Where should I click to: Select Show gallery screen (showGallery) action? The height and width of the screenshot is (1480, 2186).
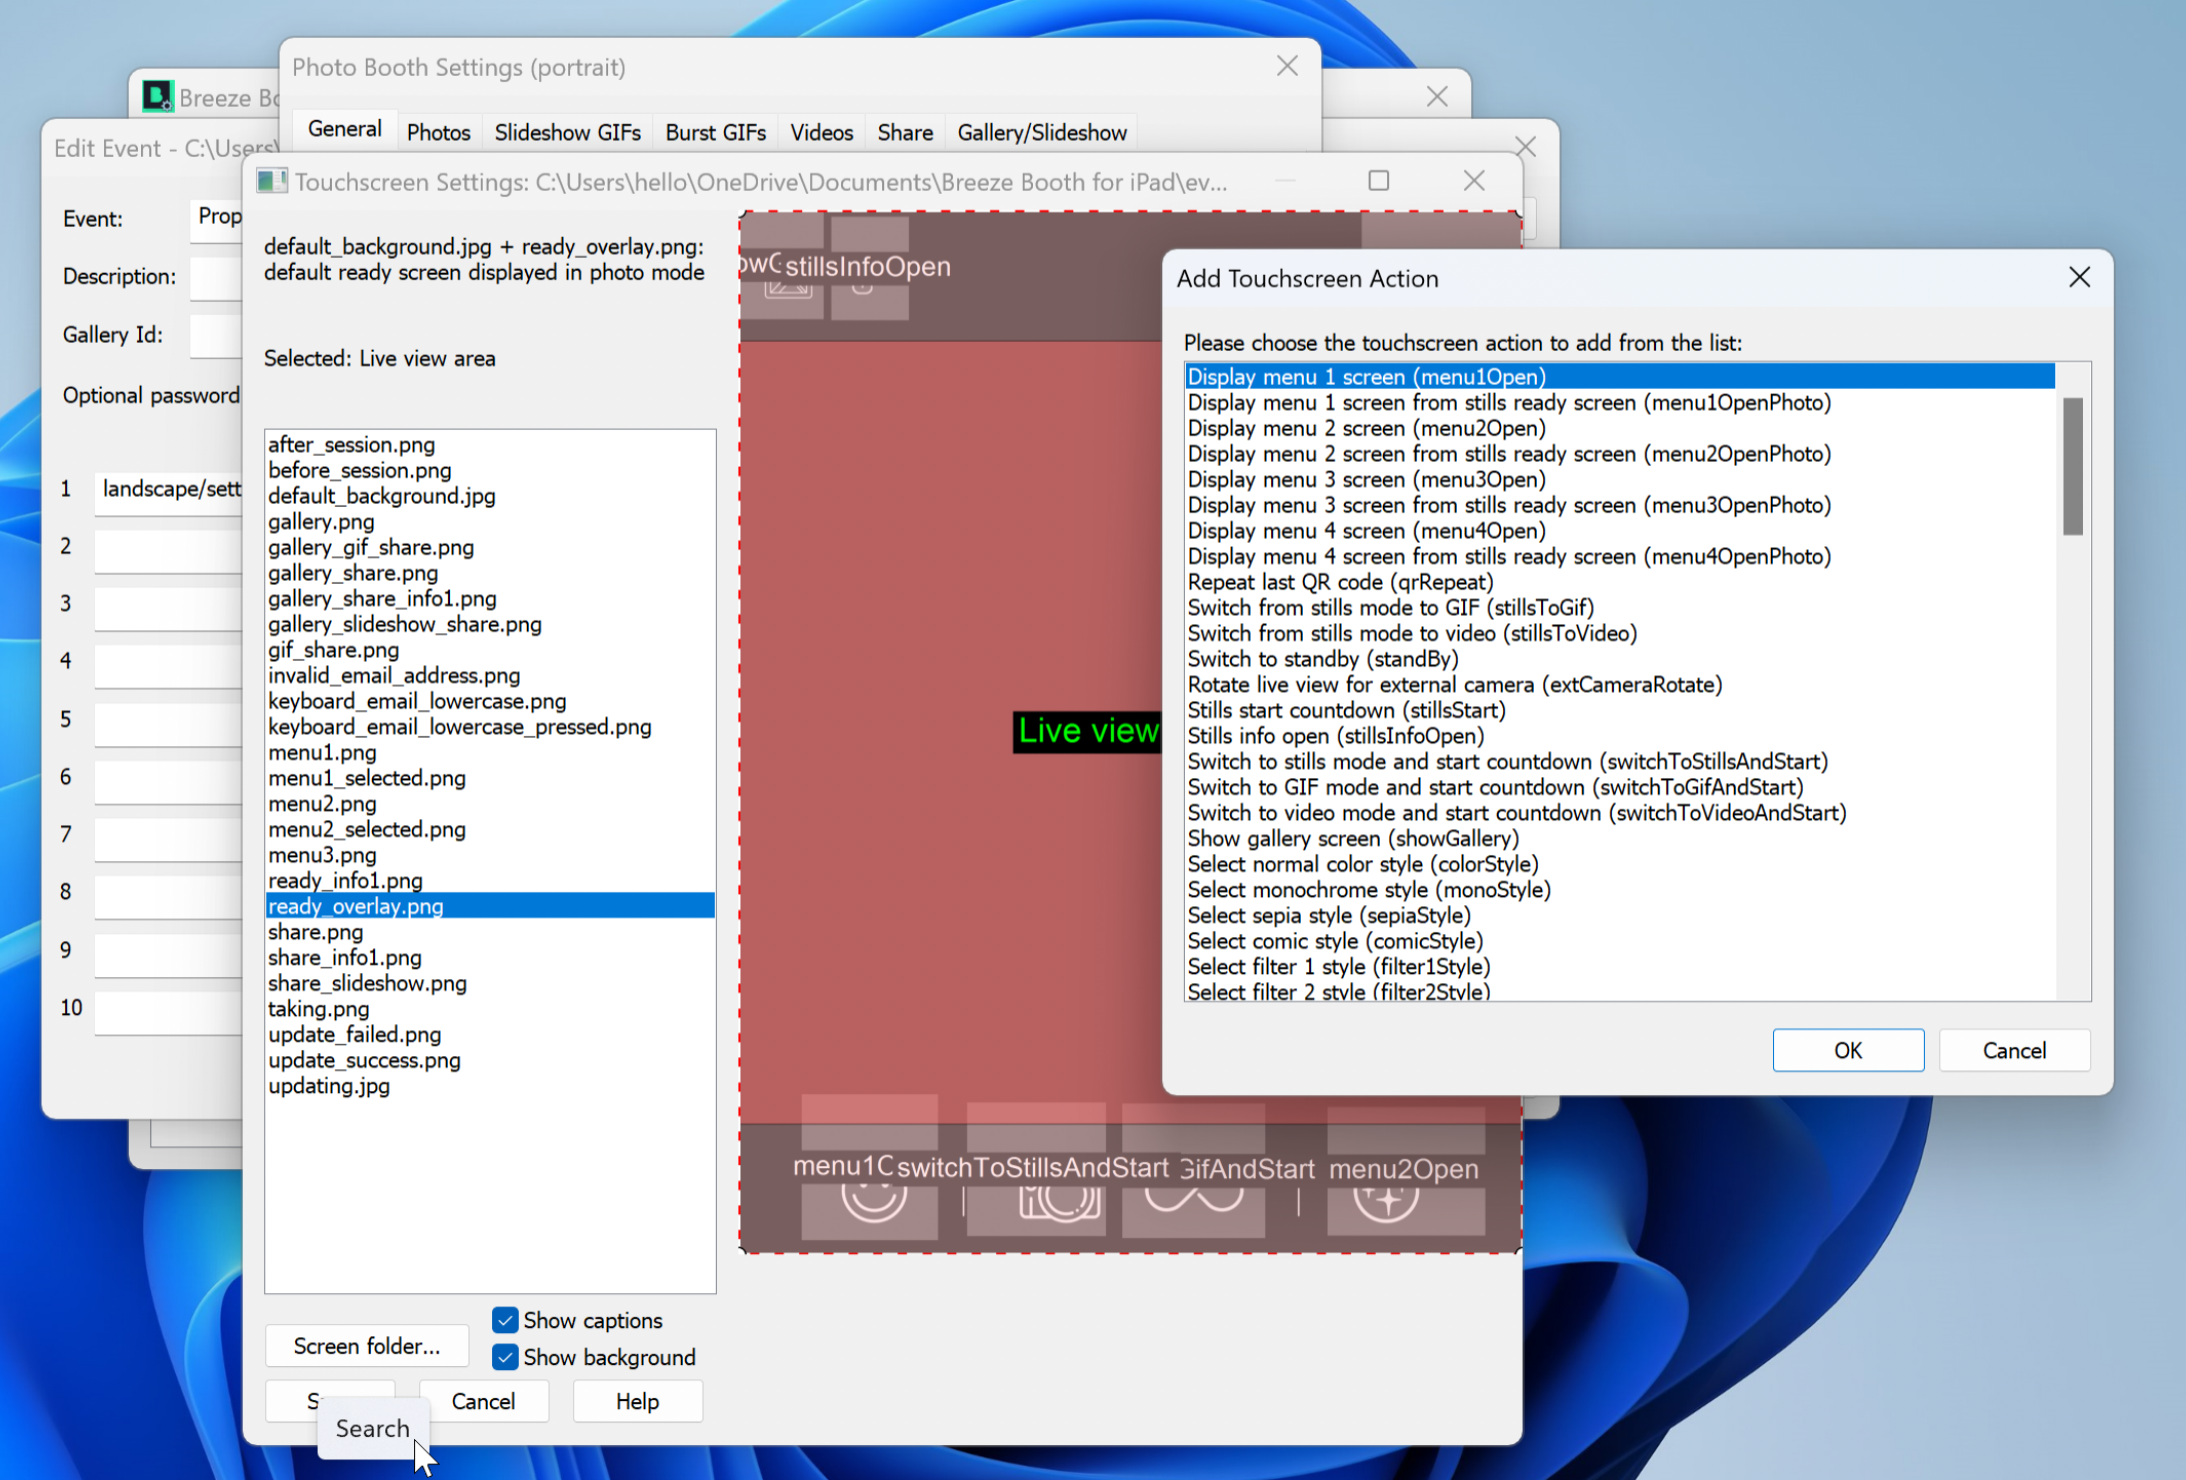tap(1352, 838)
